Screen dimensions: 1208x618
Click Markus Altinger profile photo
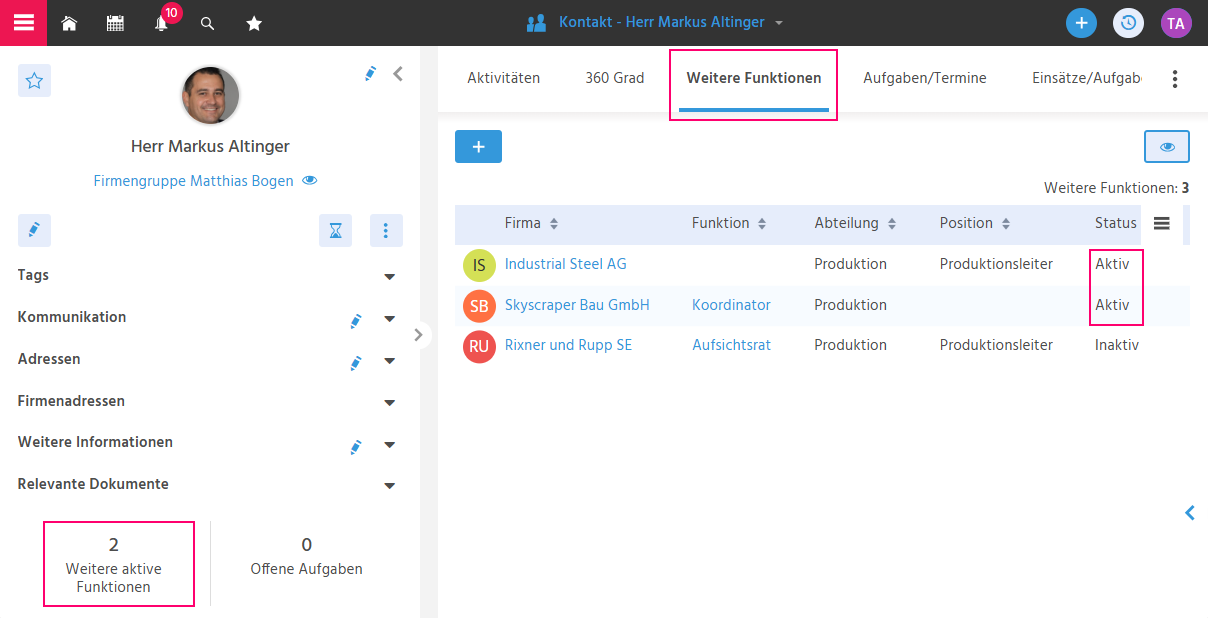tap(210, 96)
